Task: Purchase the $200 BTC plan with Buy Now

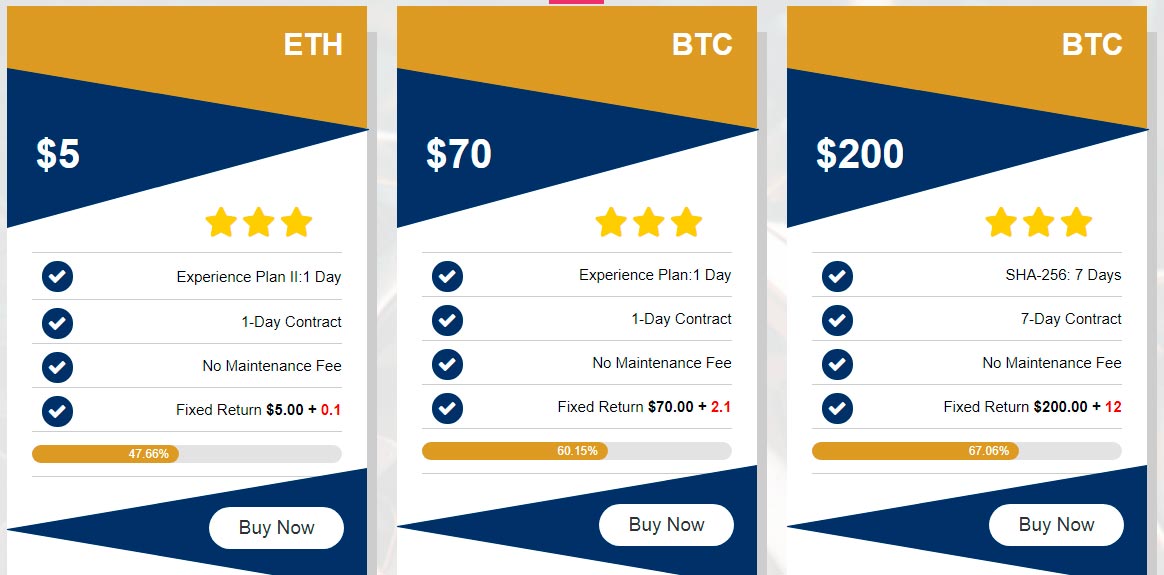Action: (x=1056, y=525)
